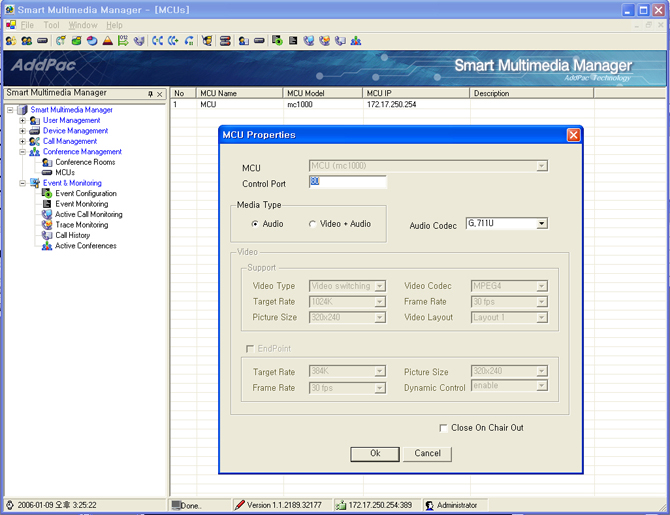
Task: Click the Control Port input field
Action: tap(347, 182)
